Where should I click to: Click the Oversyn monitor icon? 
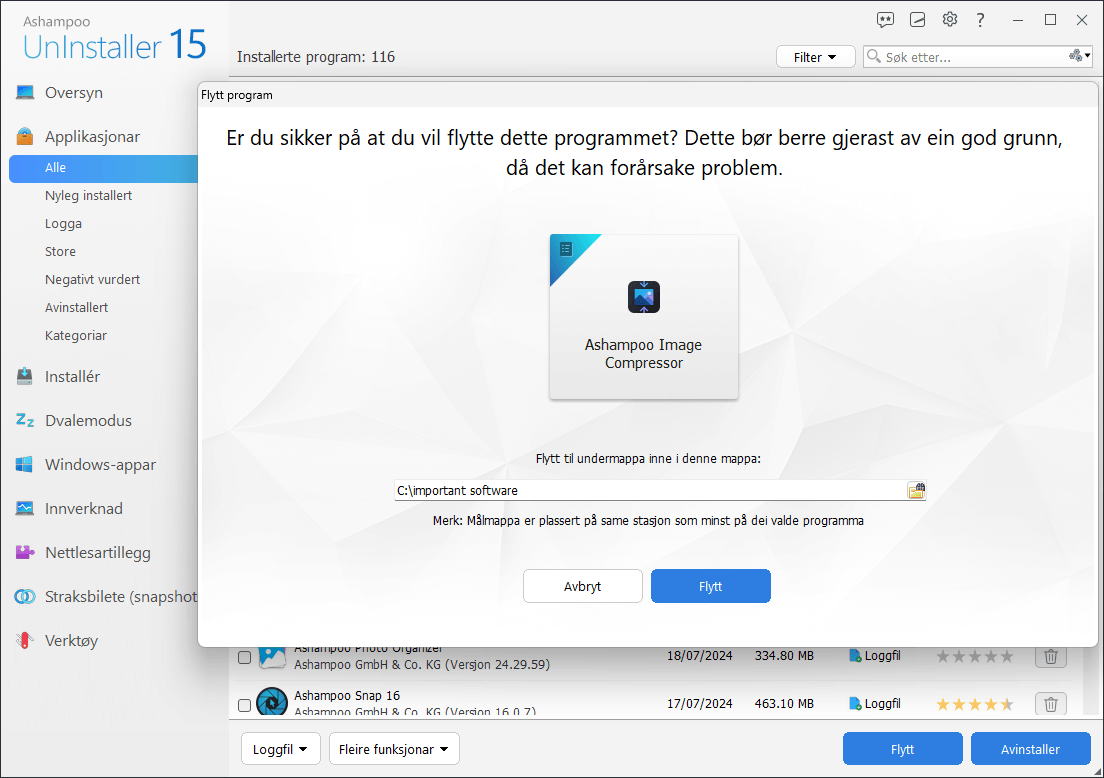click(x=25, y=92)
